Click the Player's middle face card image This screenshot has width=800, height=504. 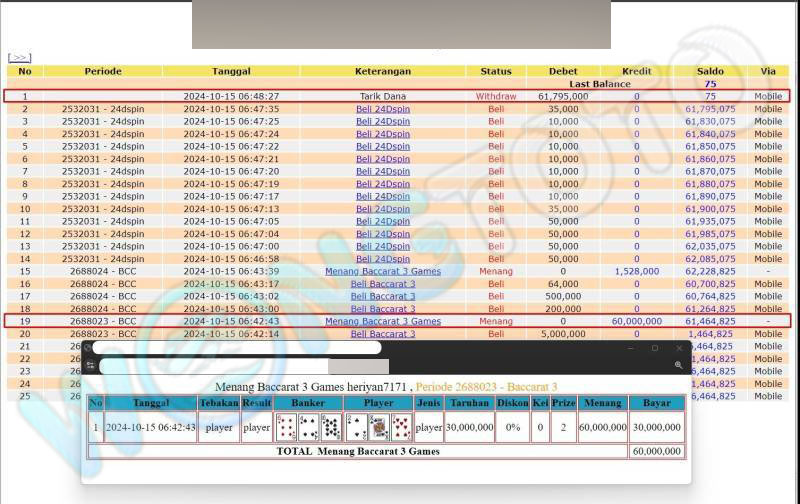pyautogui.click(x=379, y=427)
